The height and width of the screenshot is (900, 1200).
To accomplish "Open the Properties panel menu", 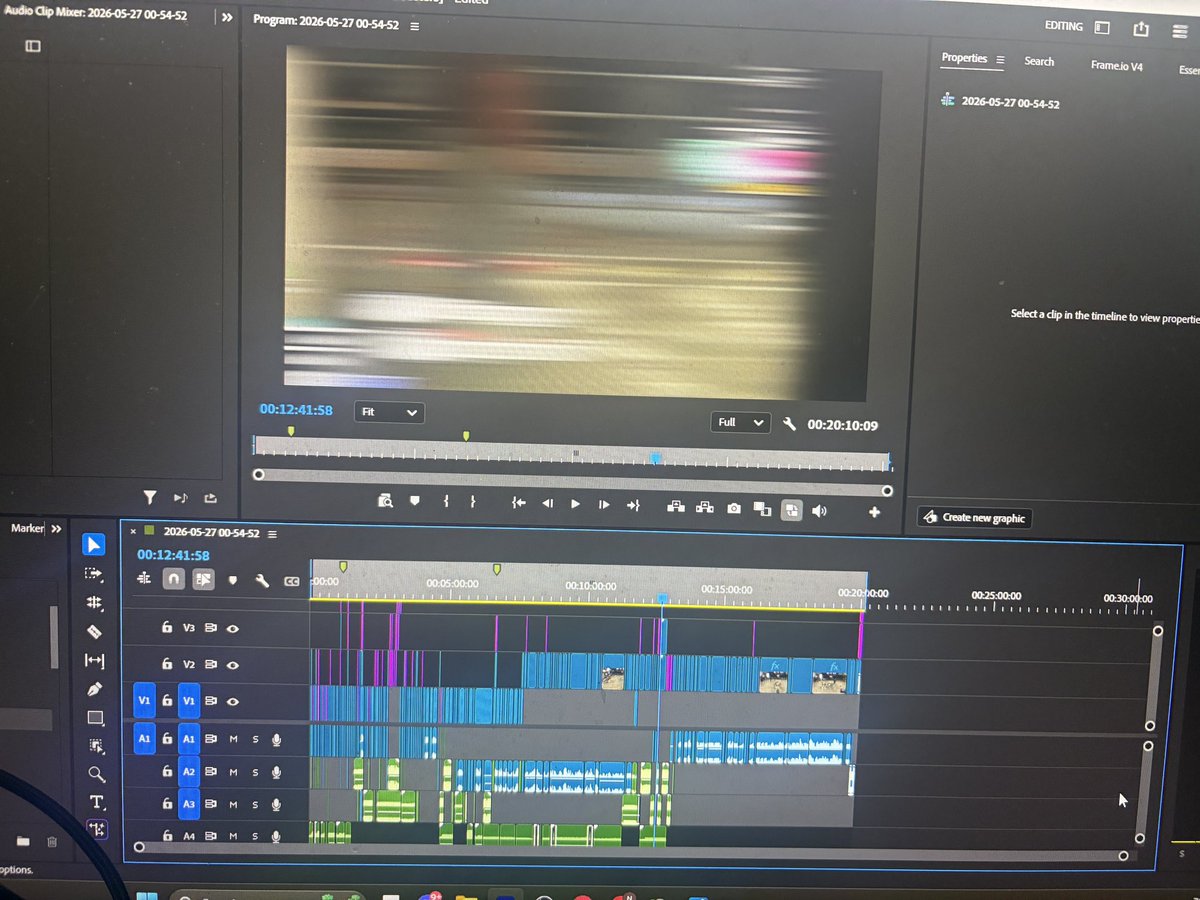I will pyautogui.click(x=1000, y=60).
